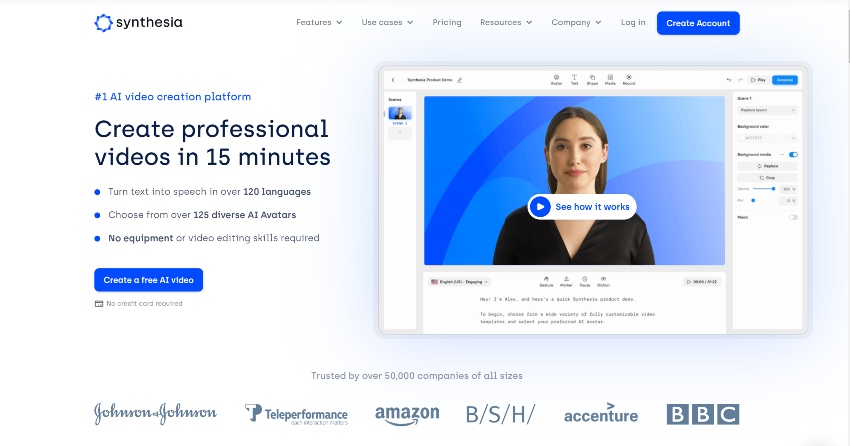
Task: Open the Background media more options ellipsis
Action: [782, 154]
